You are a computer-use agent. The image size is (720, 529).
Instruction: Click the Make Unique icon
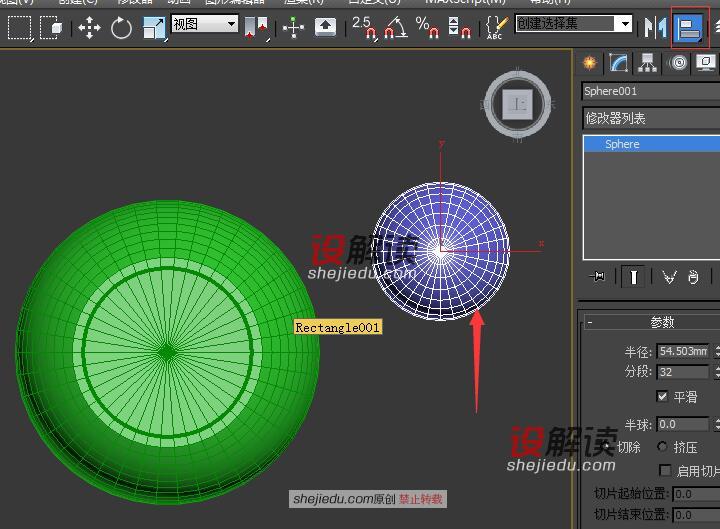[x=669, y=276]
